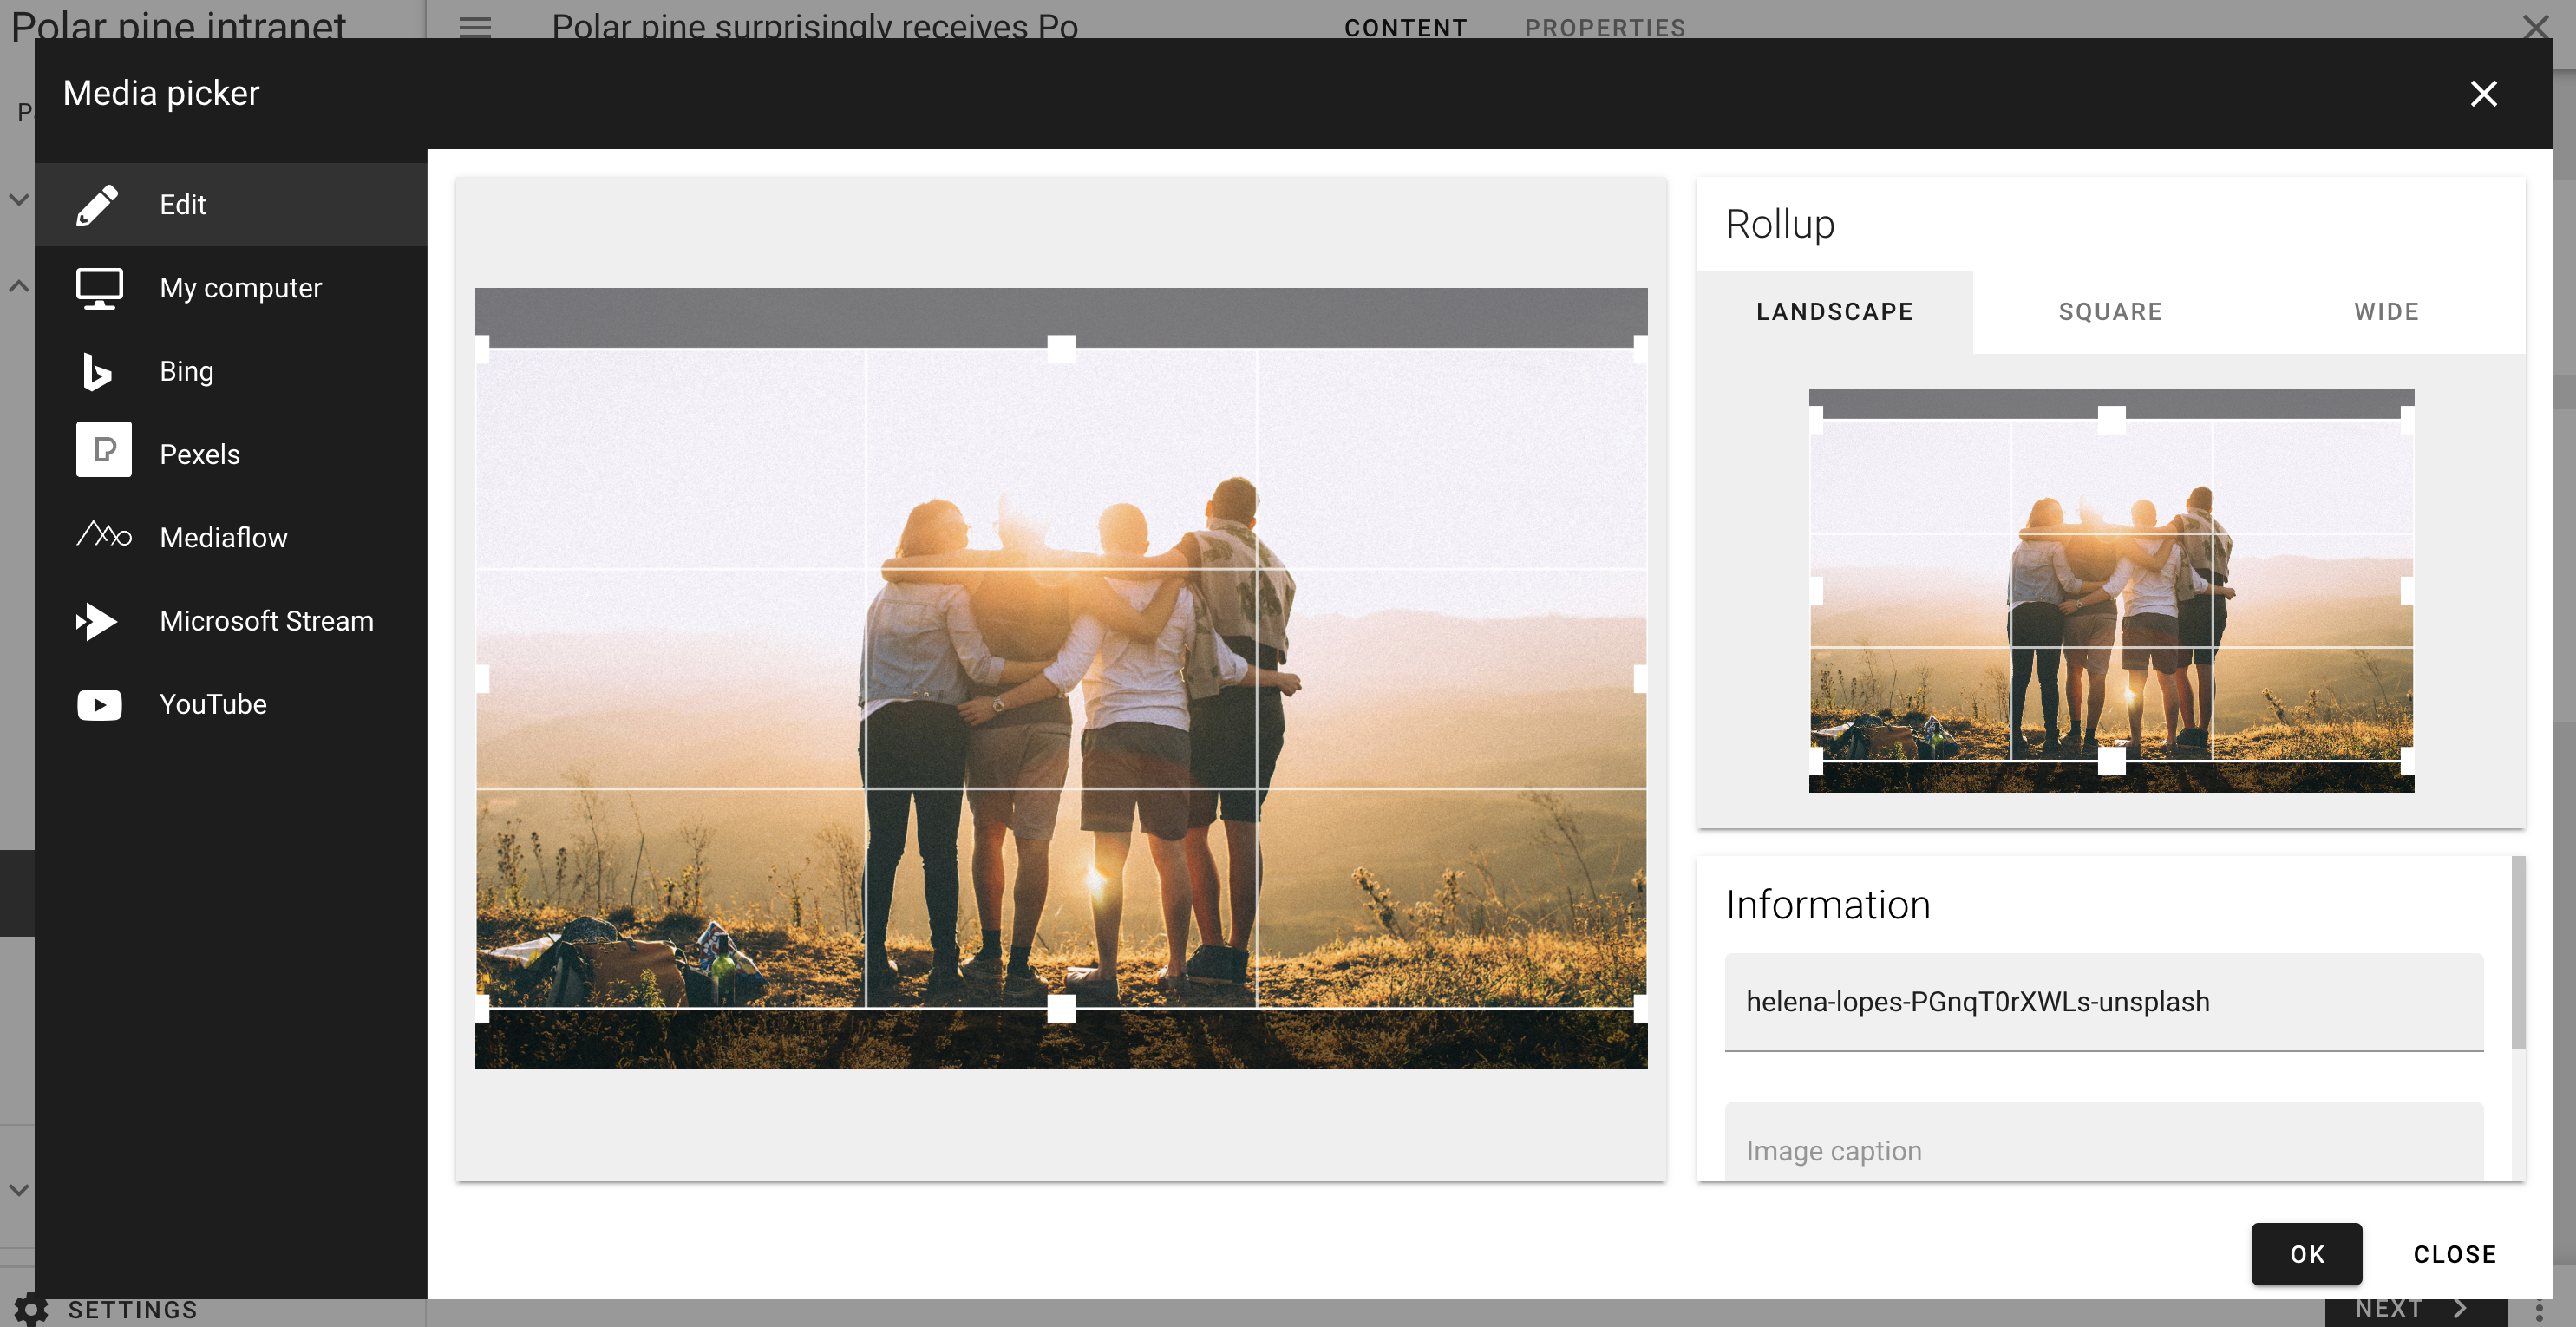Click the Settings label in background page
Viewport: 2576px width, 1327px height.
pyautogui.click(x=133, y=1310)
